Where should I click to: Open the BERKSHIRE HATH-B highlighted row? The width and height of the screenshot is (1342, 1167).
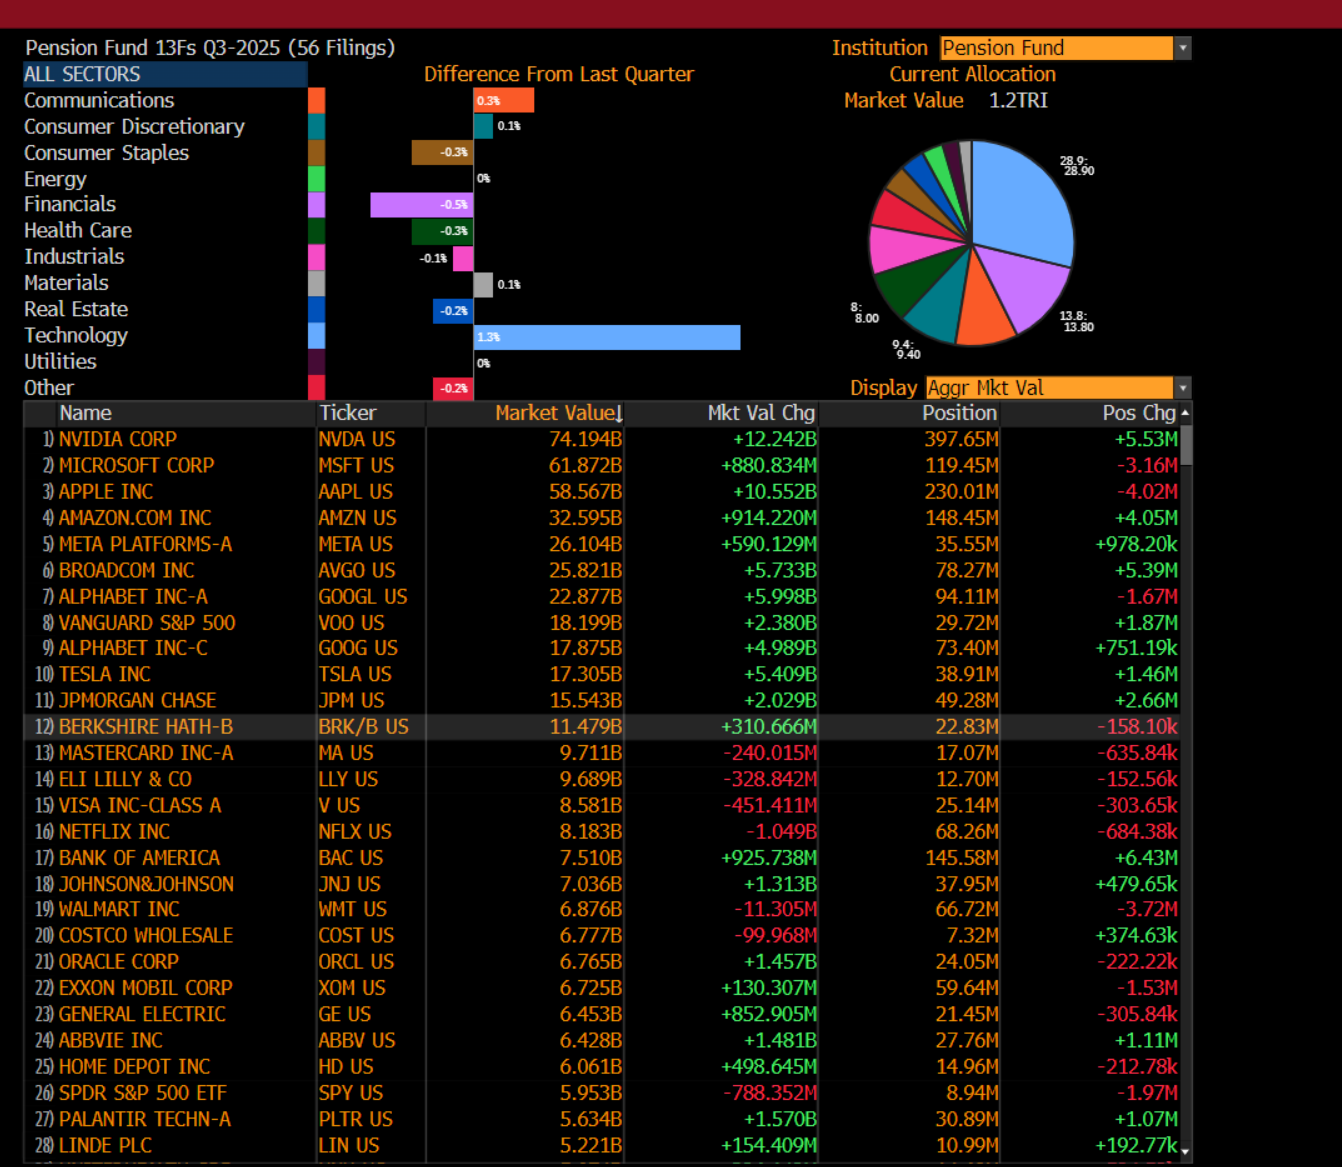146,727
